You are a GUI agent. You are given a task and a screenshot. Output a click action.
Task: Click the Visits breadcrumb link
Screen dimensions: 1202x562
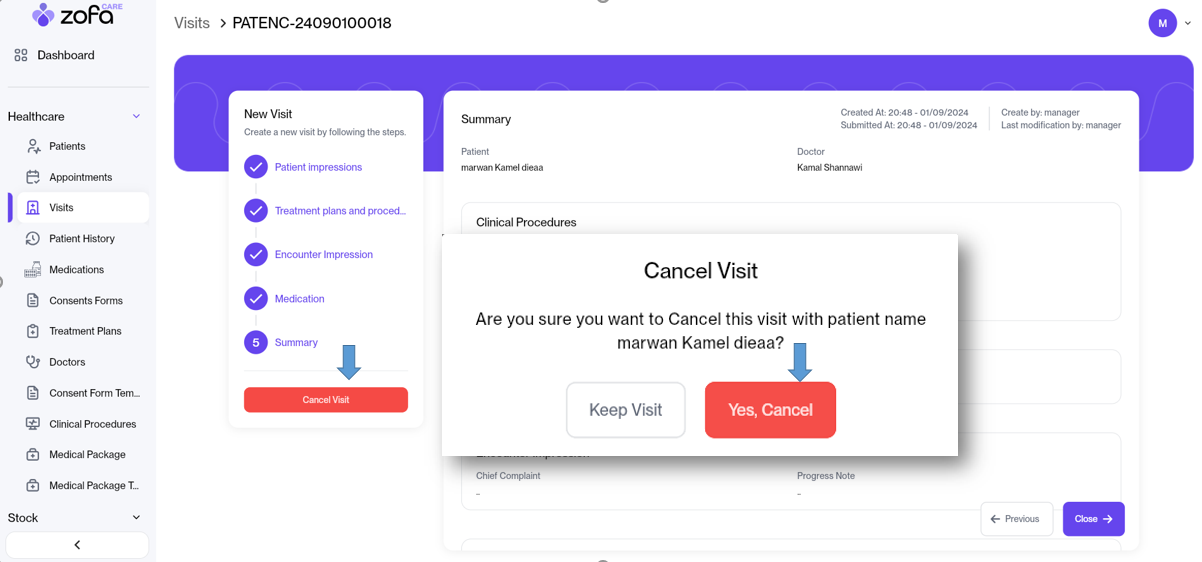tap(192, 23)
